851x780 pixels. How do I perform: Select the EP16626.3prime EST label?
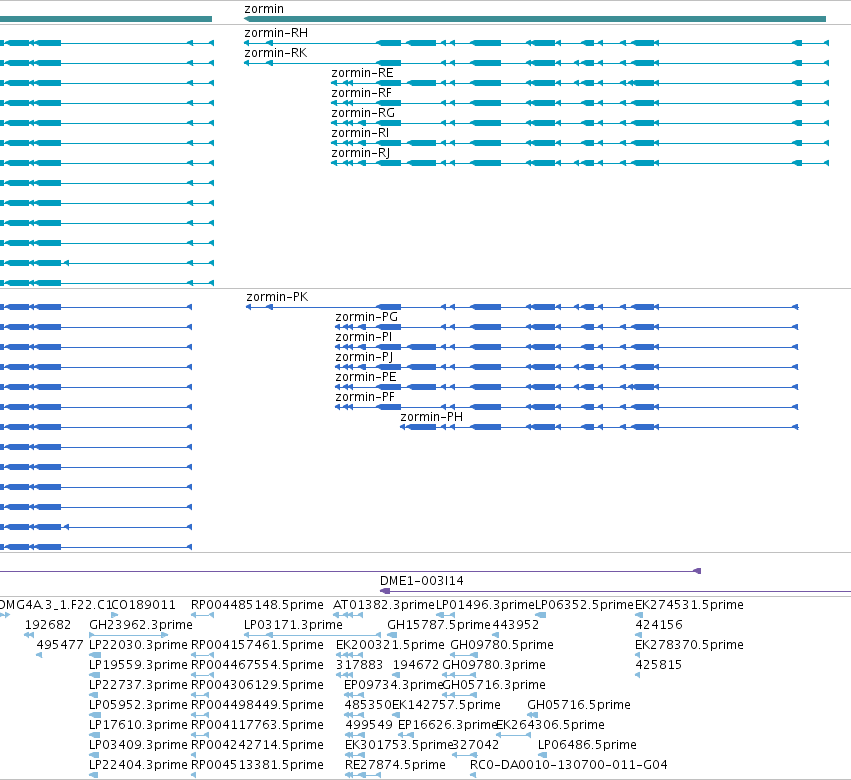(x=447, y=726)
